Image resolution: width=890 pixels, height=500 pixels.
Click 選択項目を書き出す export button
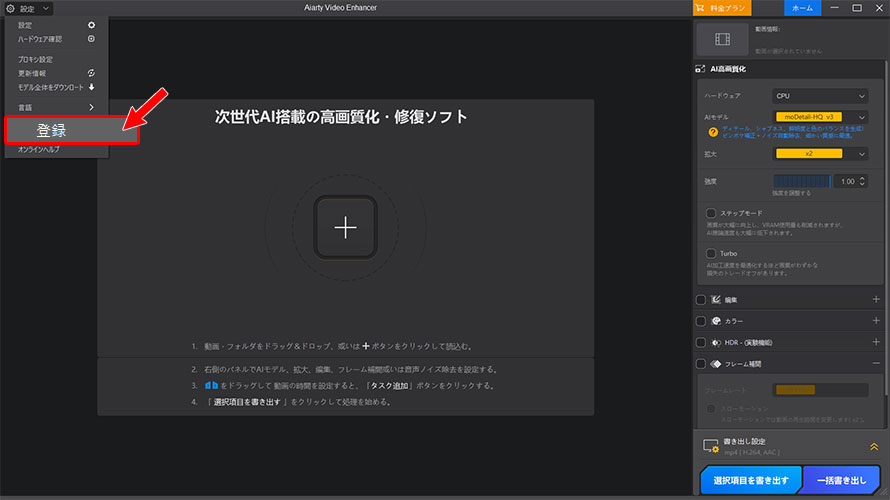coord(750,480)
